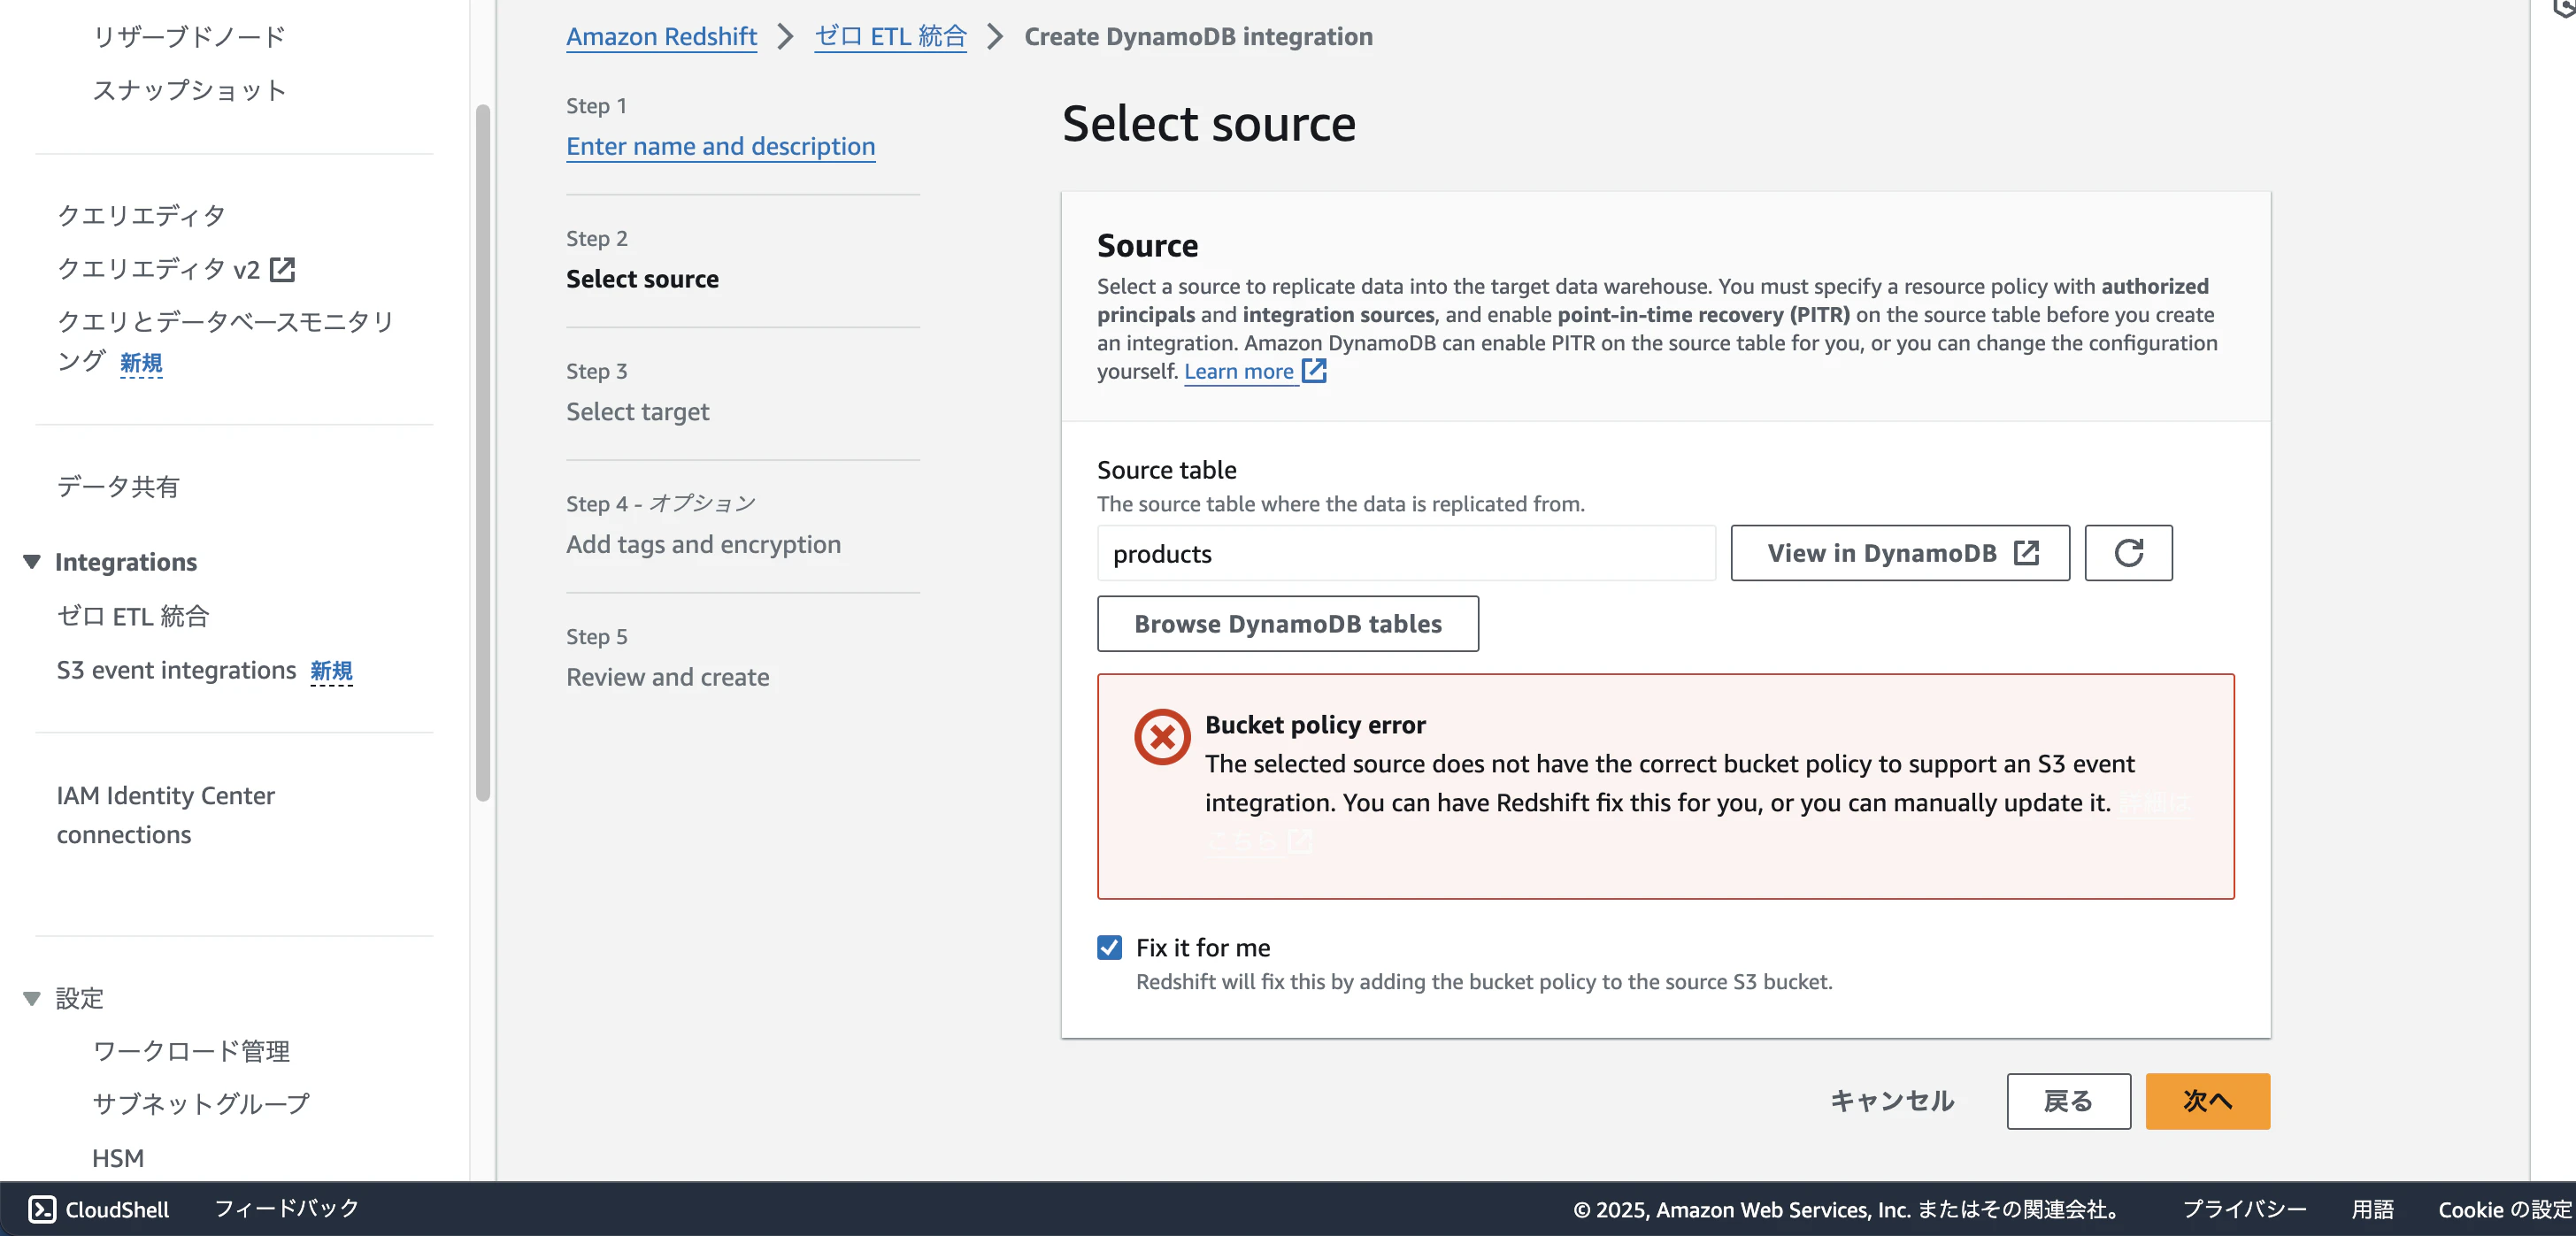2576x1236 pixels.
Task: Click the external link icon on Query Editor v2
Action: pyautogui.click(x=283, y=268)
